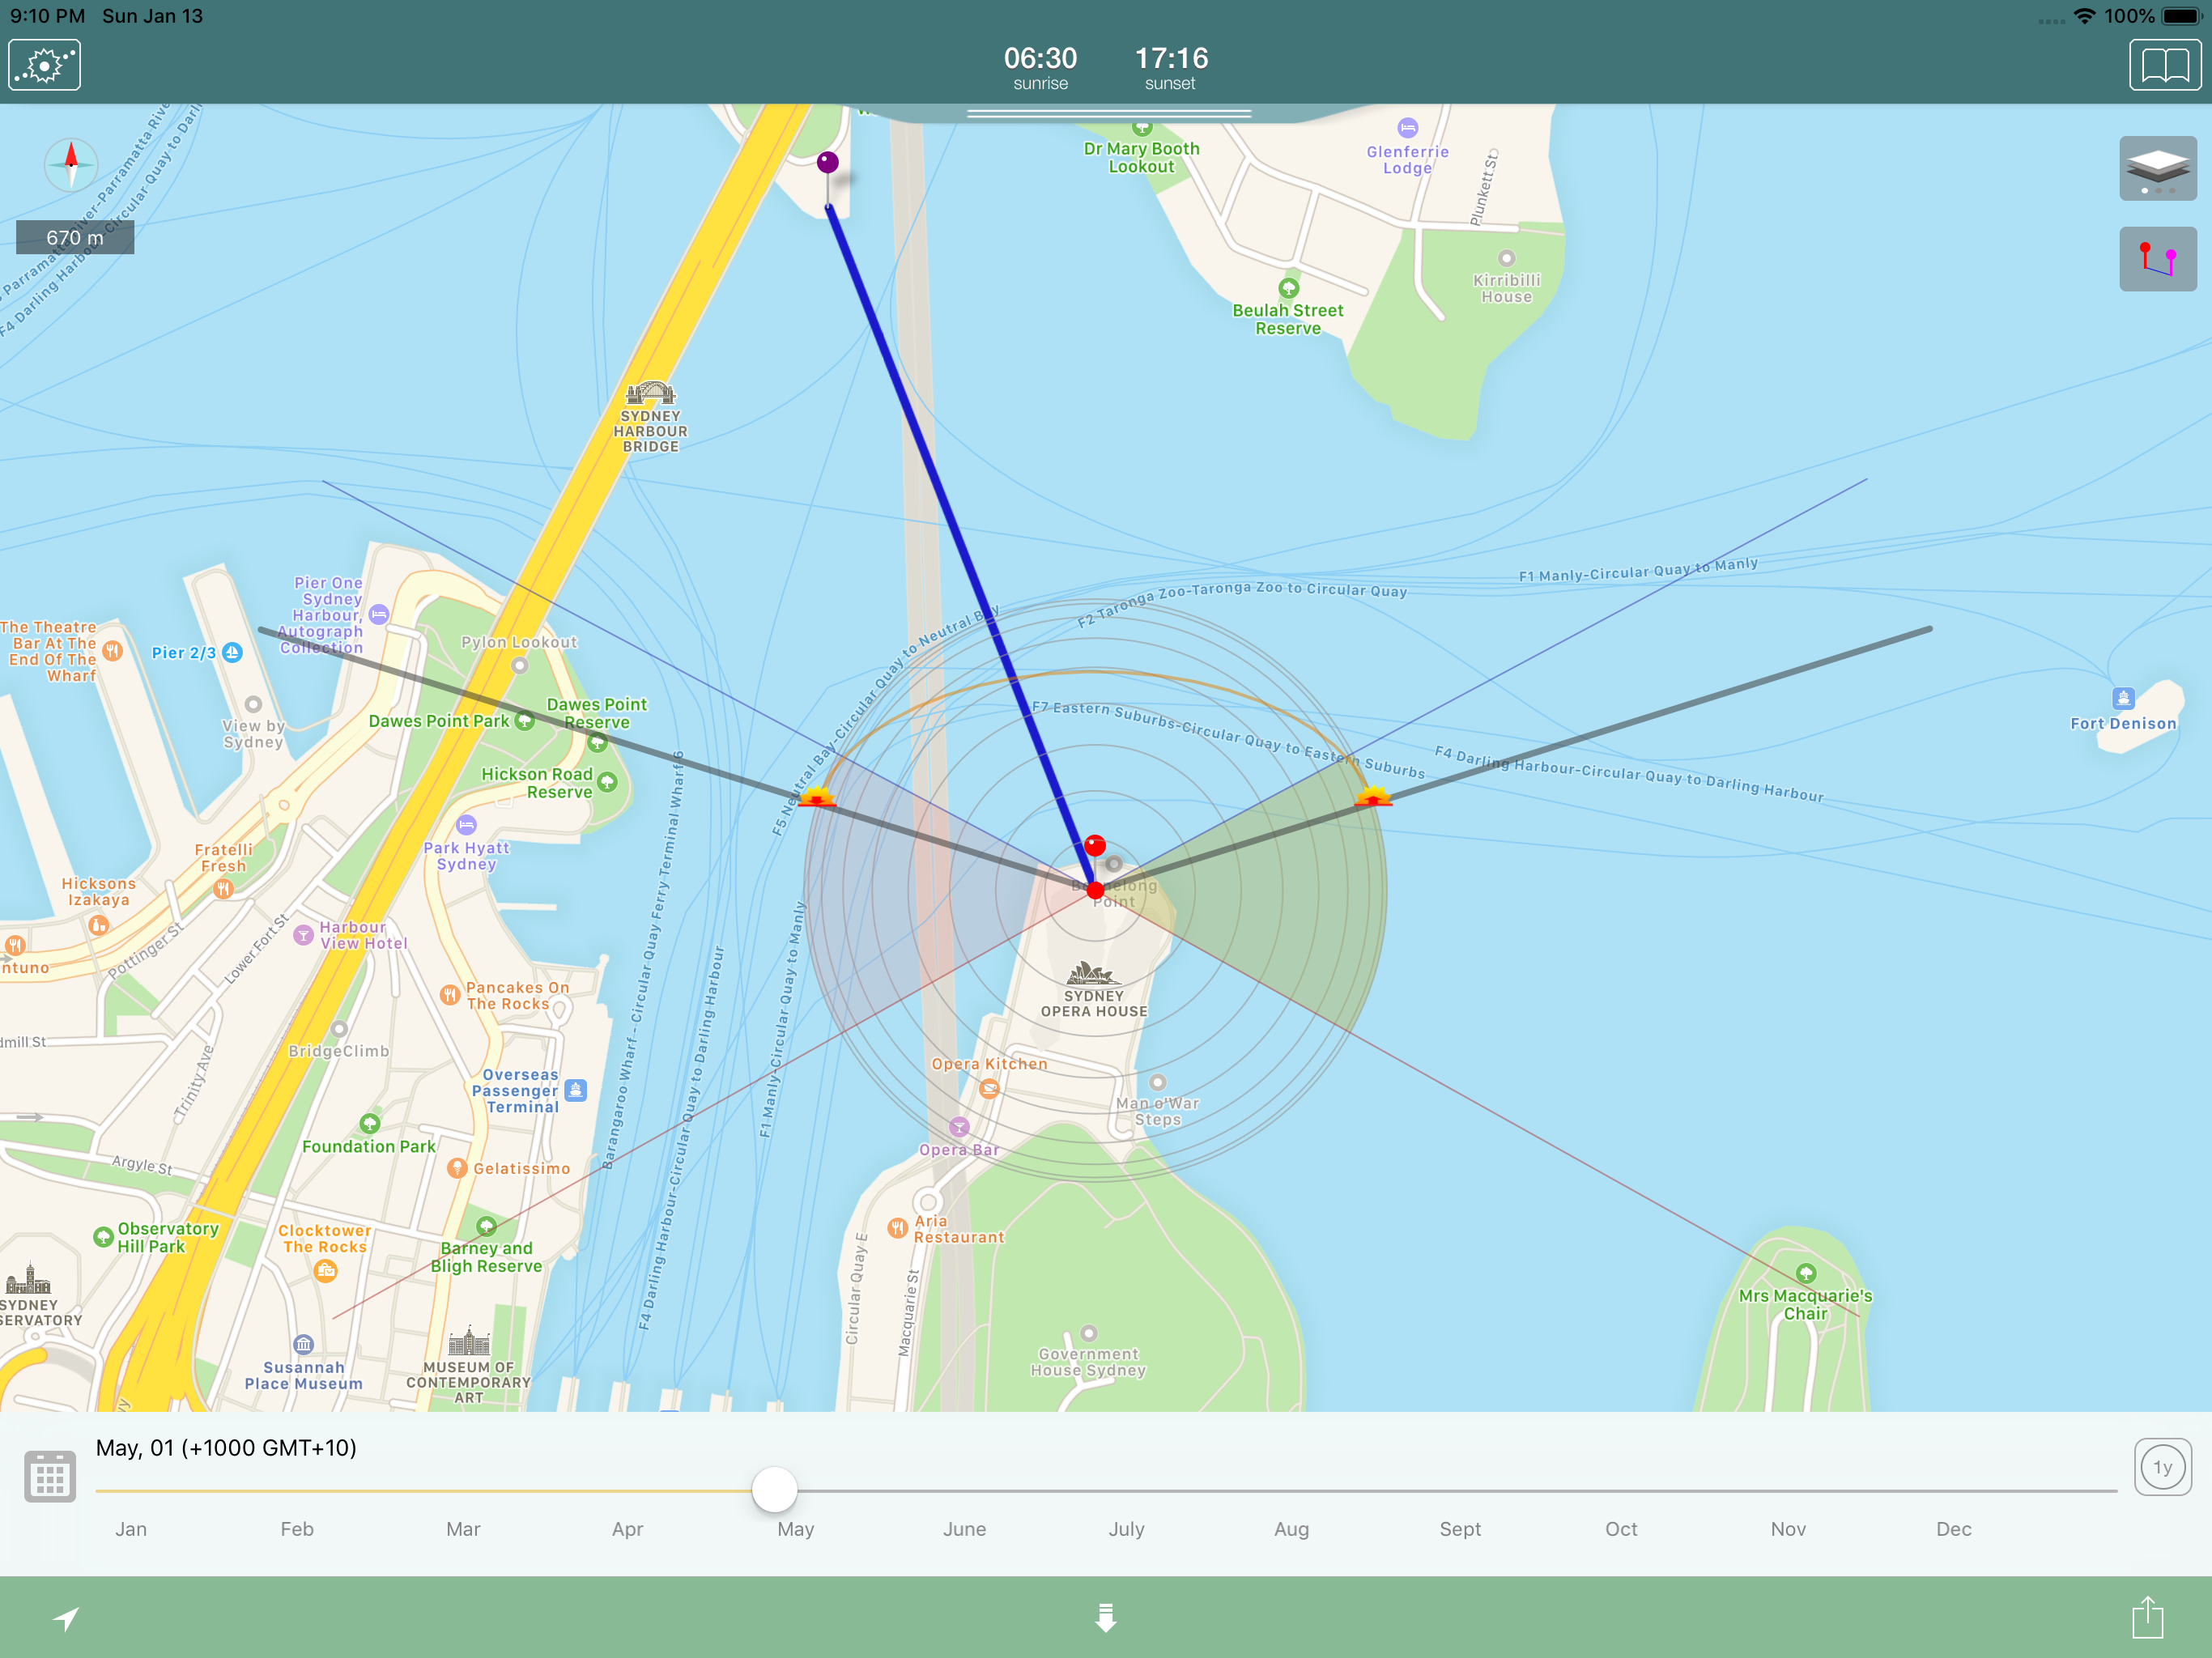The image size is (2212, 1658).
Task: Tap the sunrise marker icon on the arc
Action: point(1373,797)
